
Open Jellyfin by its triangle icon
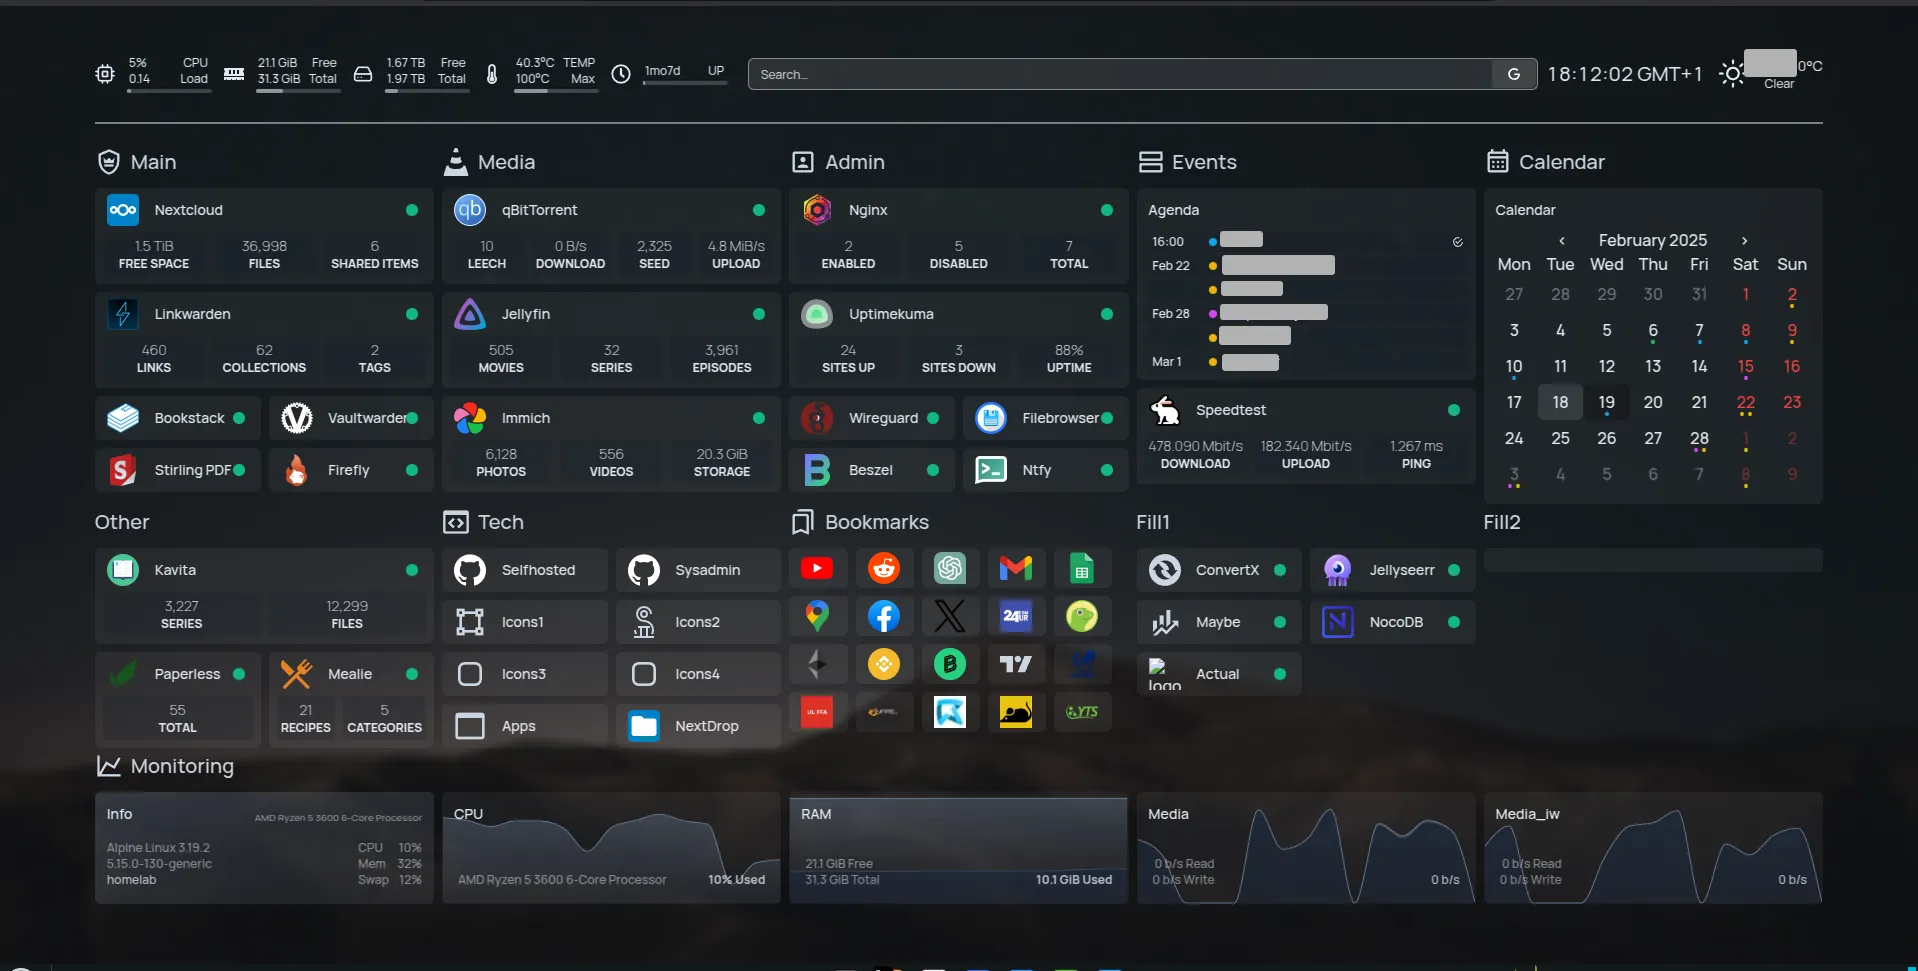pos(470,314)
